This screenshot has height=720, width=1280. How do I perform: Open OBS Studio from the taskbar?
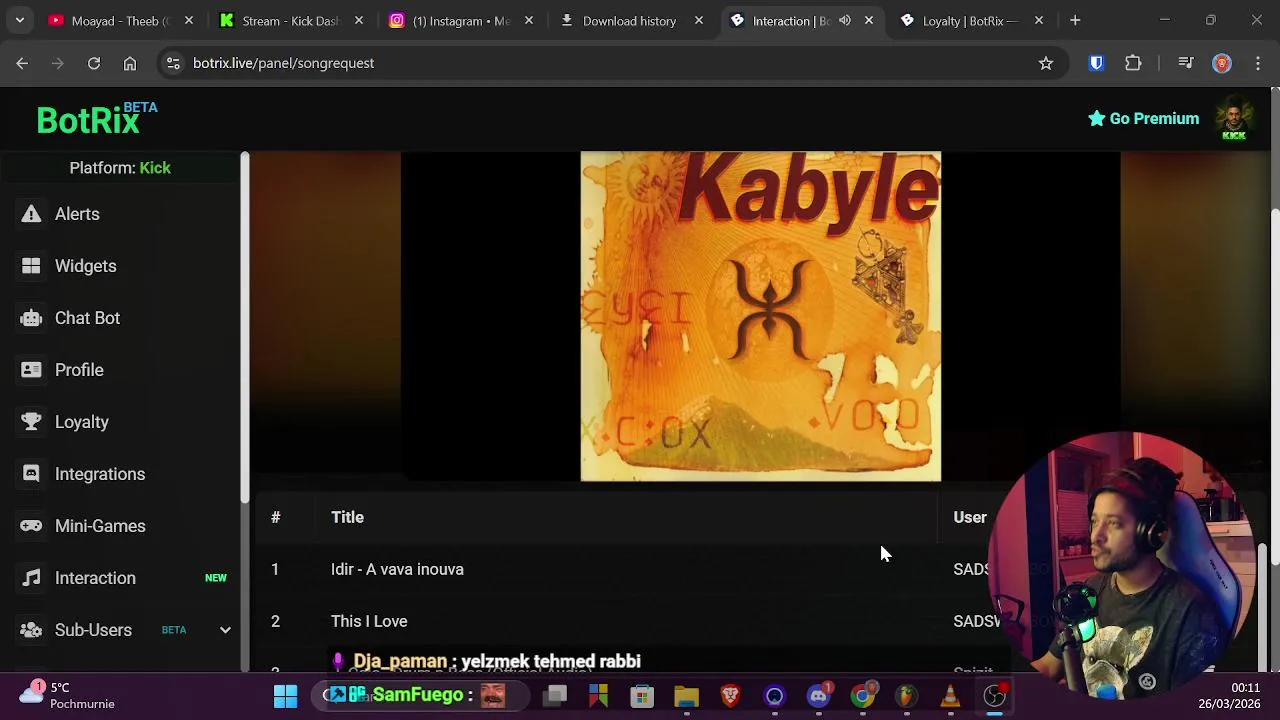click(x=994, y=696)
